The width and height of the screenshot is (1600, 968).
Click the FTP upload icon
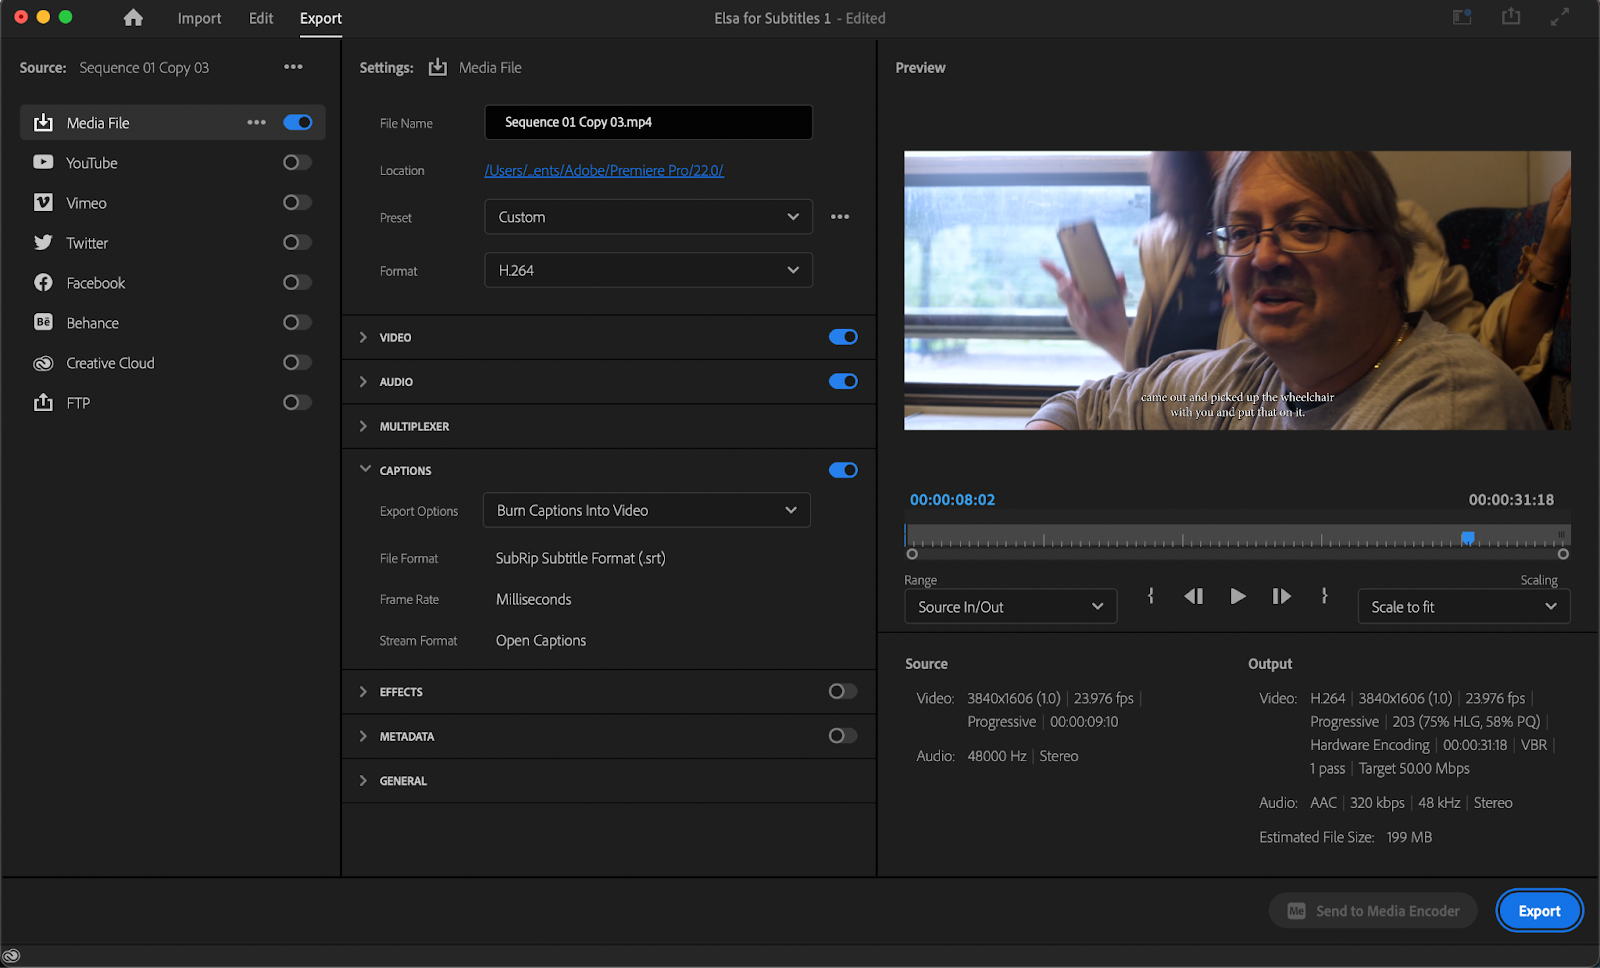tap(43, 402)
